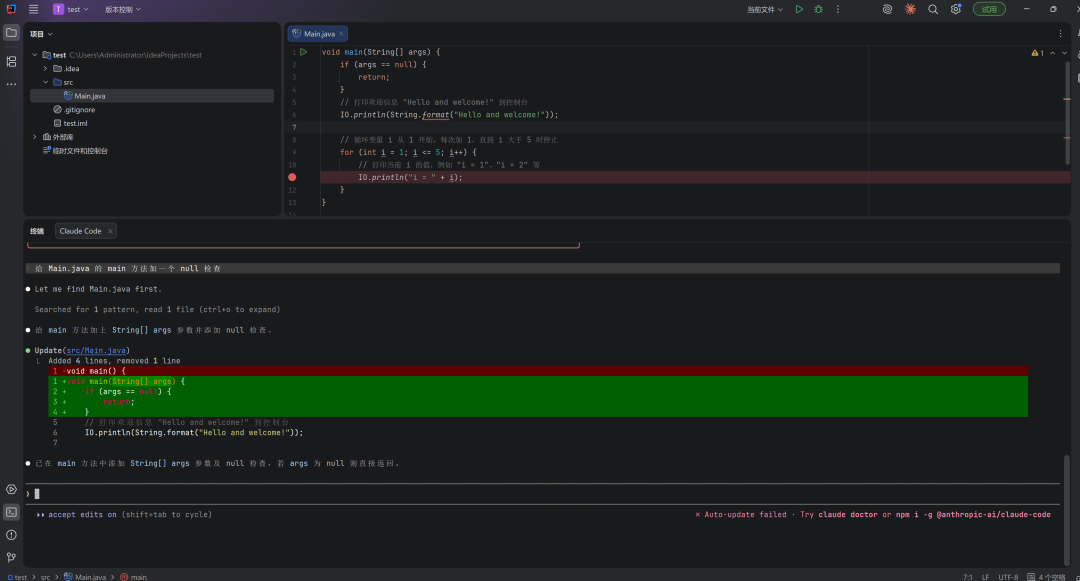This screenshot has width=1080, height=581.
Task: Expand the .idea folder
Action: pos(45,68)
